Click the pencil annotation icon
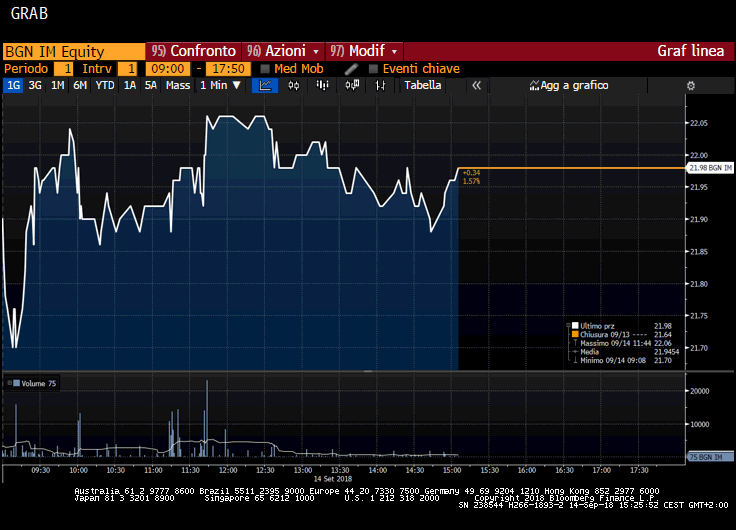 (x=351, y=69)
